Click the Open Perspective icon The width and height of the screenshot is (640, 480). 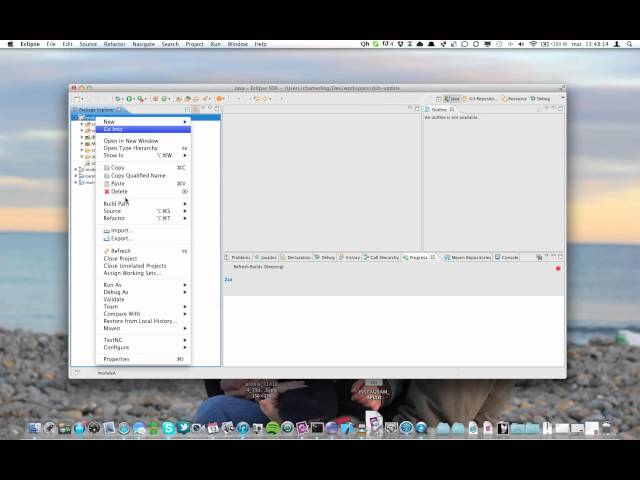click(438, 99)
